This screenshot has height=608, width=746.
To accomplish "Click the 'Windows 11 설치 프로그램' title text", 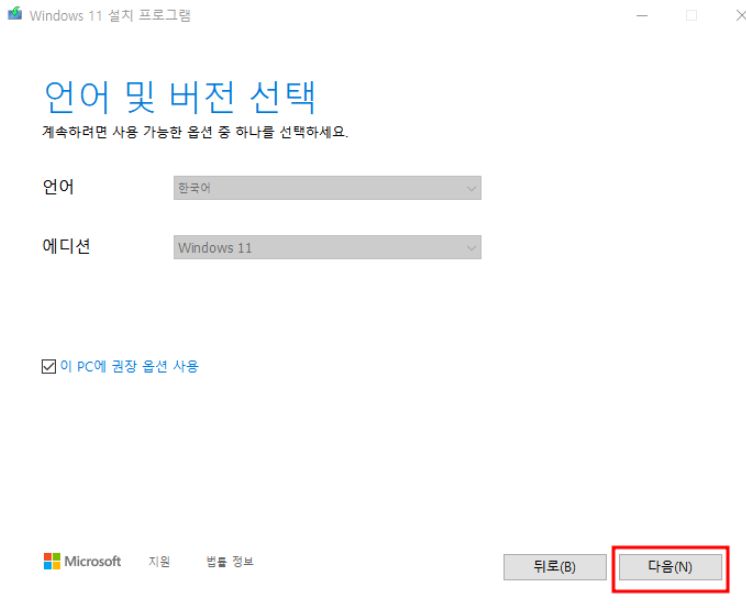I will 110,15.
